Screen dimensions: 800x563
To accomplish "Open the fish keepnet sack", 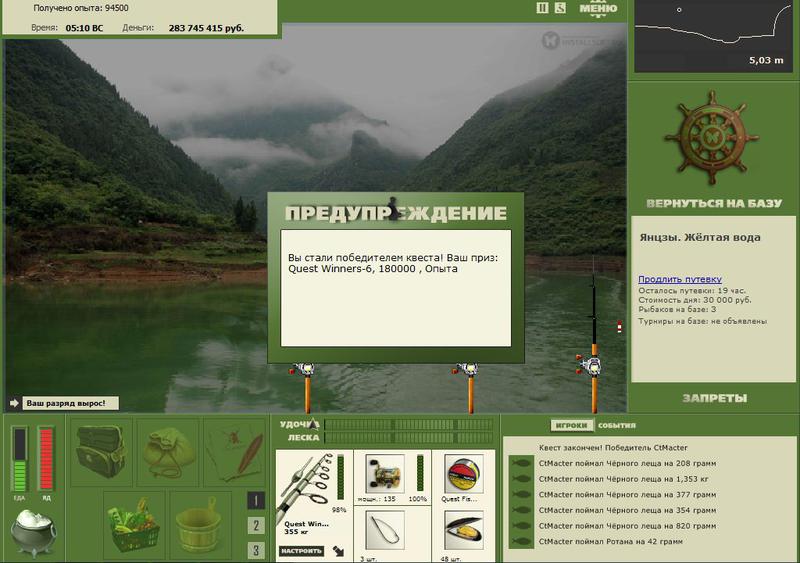I will click(168, 452).
